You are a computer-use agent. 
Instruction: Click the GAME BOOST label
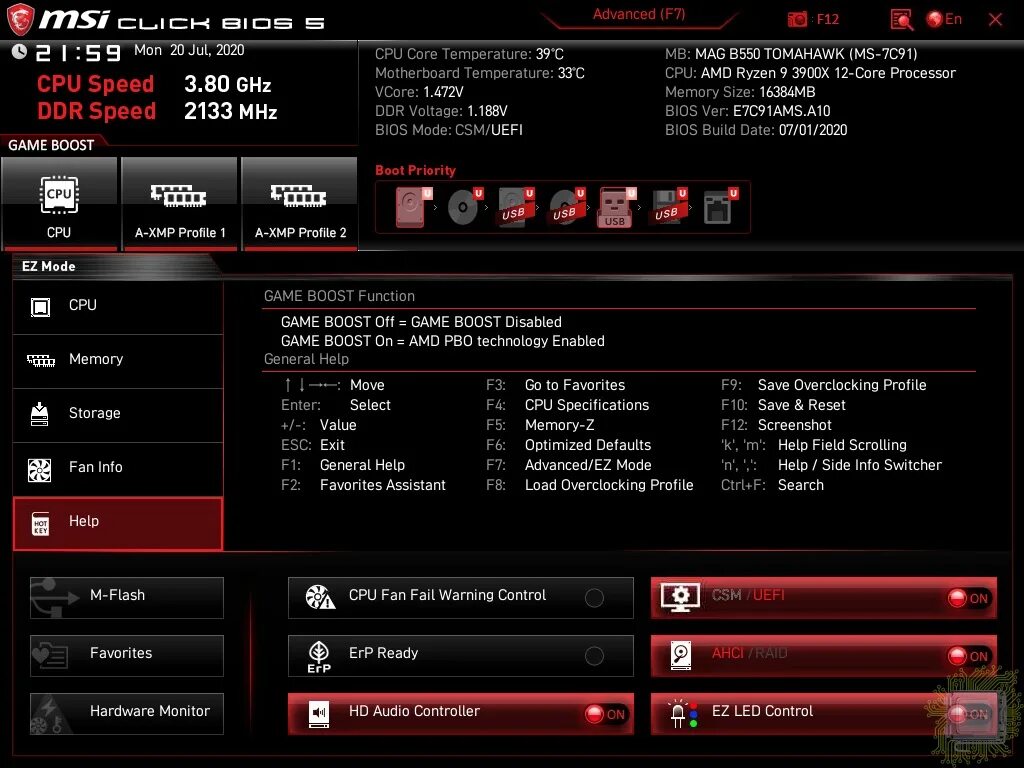[51, 146]
